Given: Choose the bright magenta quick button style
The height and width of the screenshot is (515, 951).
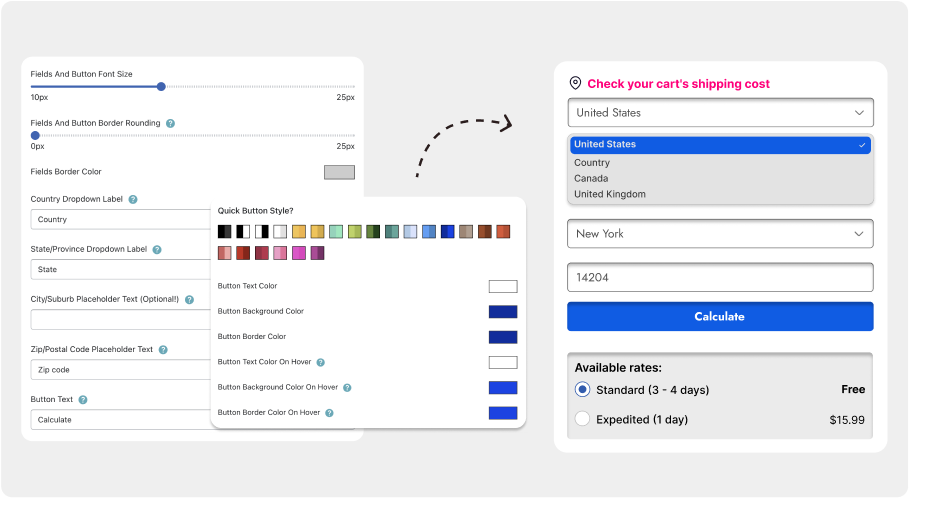Looking at the screenshot, I should coord(299,253).
